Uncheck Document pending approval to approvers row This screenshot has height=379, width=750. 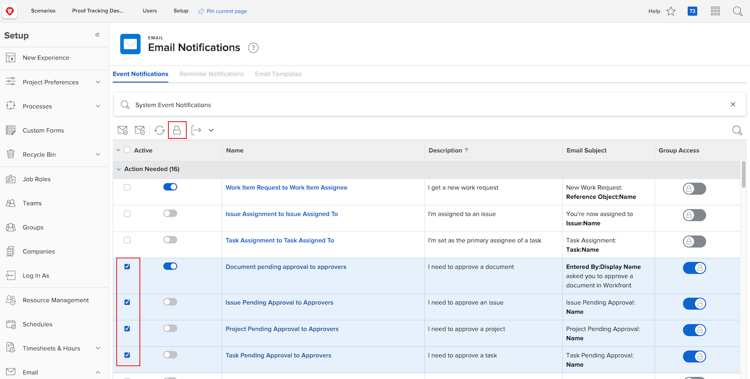point(127,267)
